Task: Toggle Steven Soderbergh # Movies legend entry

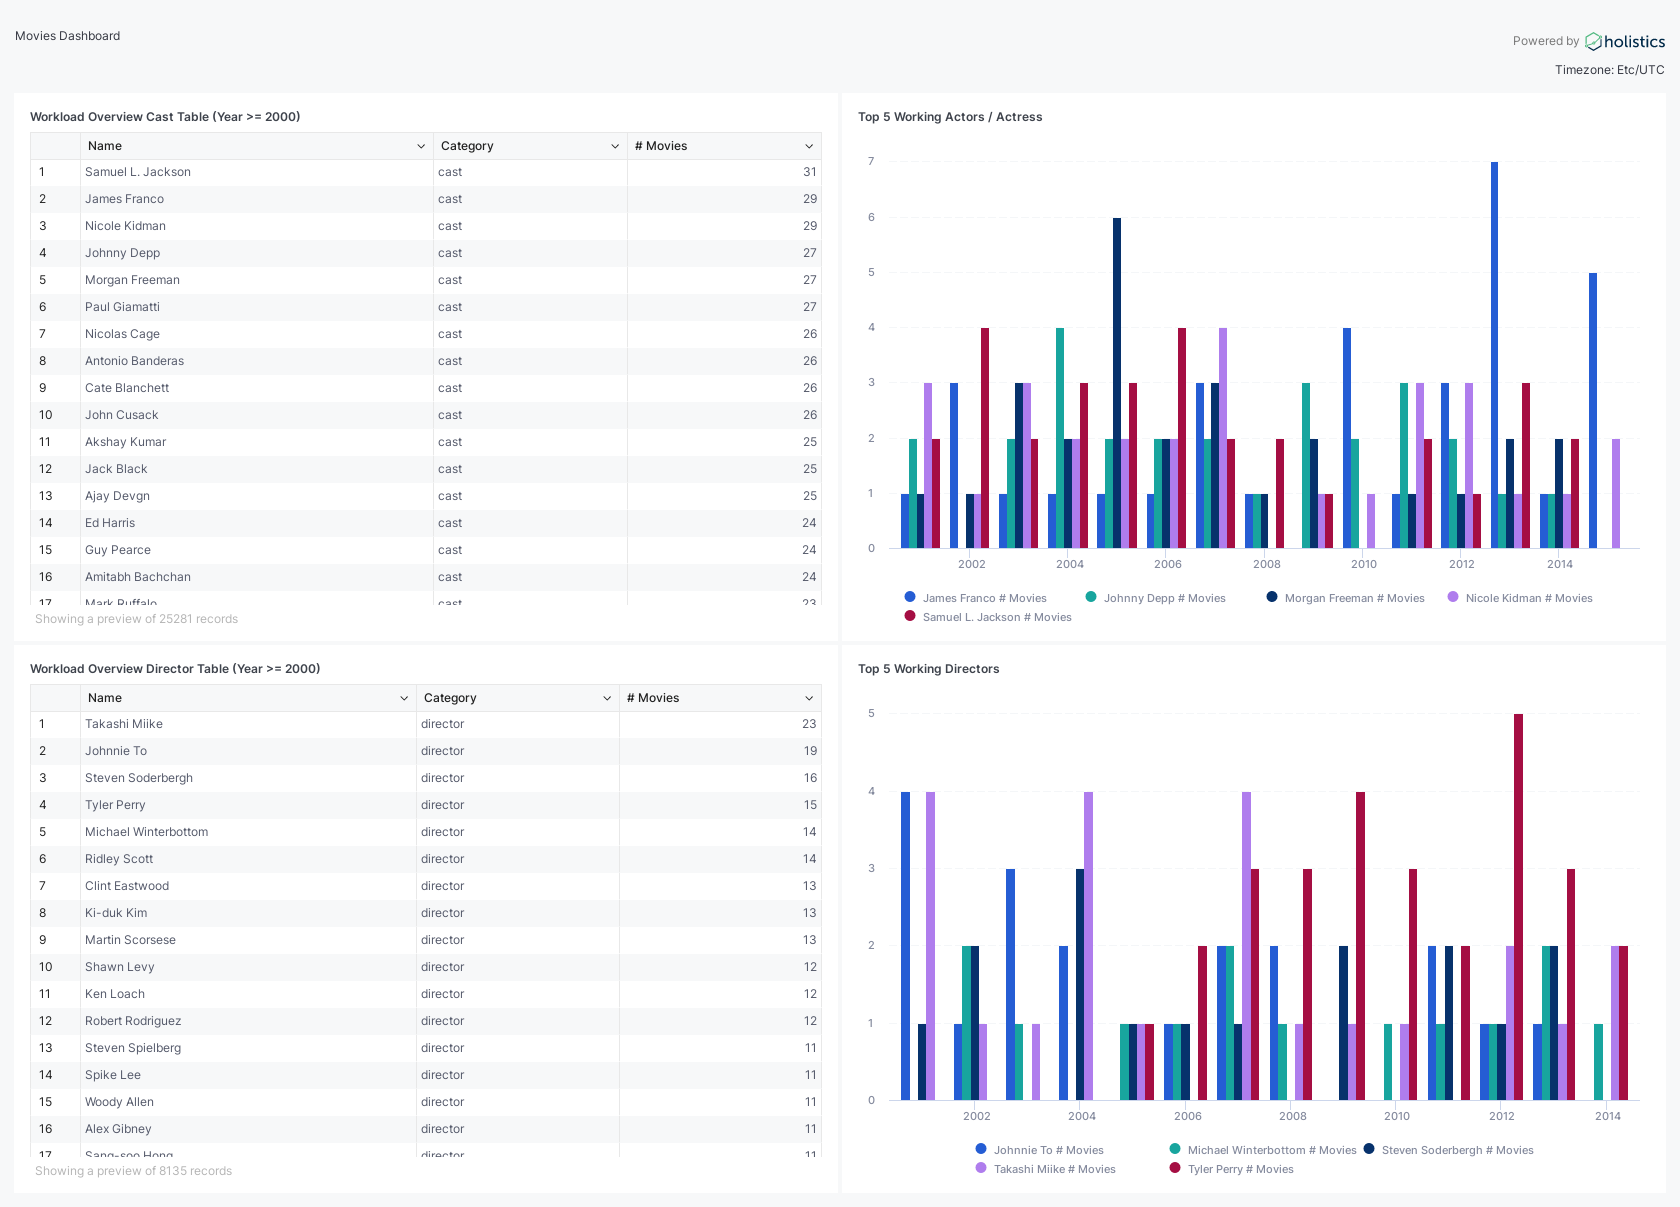Action: [1449, 1150]
